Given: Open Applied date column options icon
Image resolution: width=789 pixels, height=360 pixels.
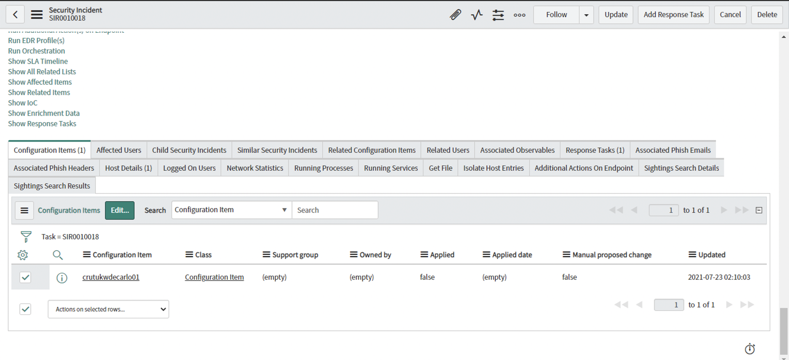Looking at the screenshot, I should (486, 255).
